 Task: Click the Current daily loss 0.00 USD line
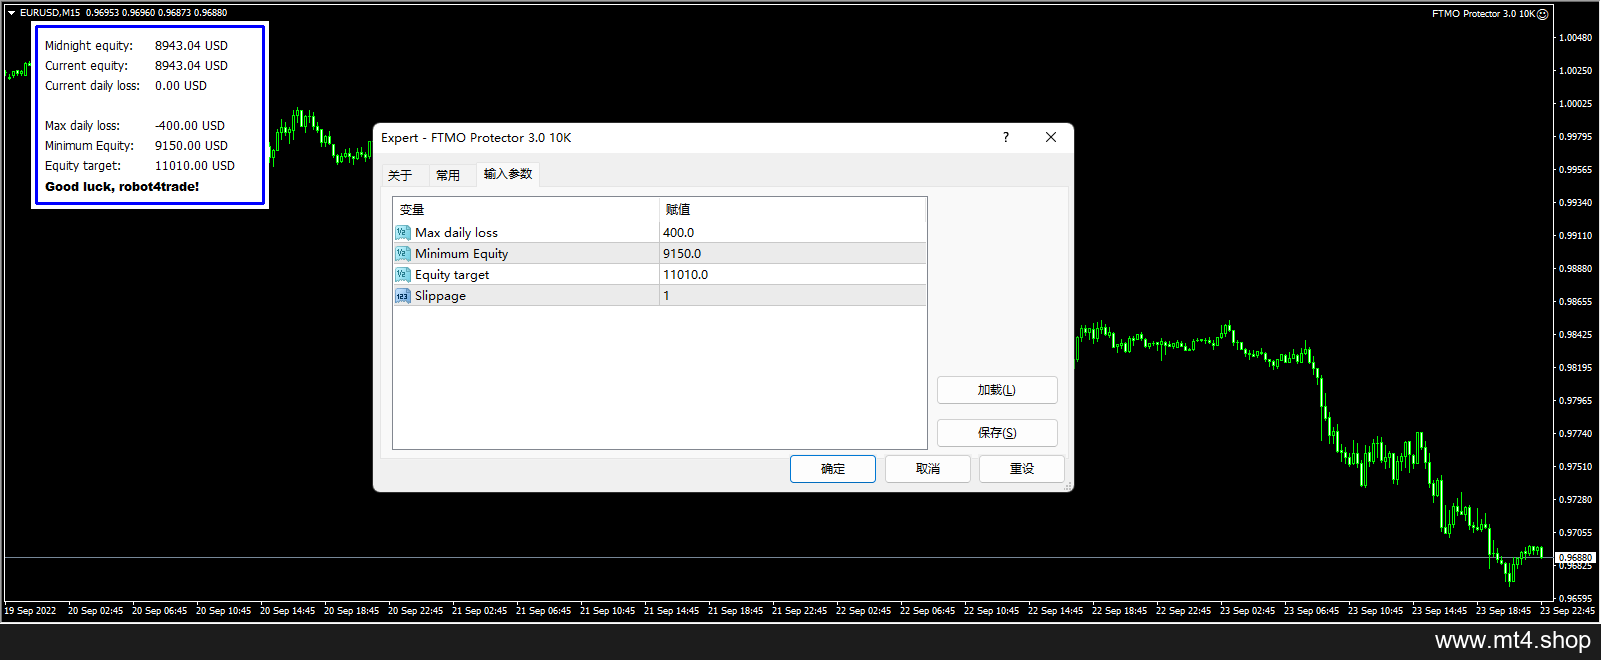point(126,86)
